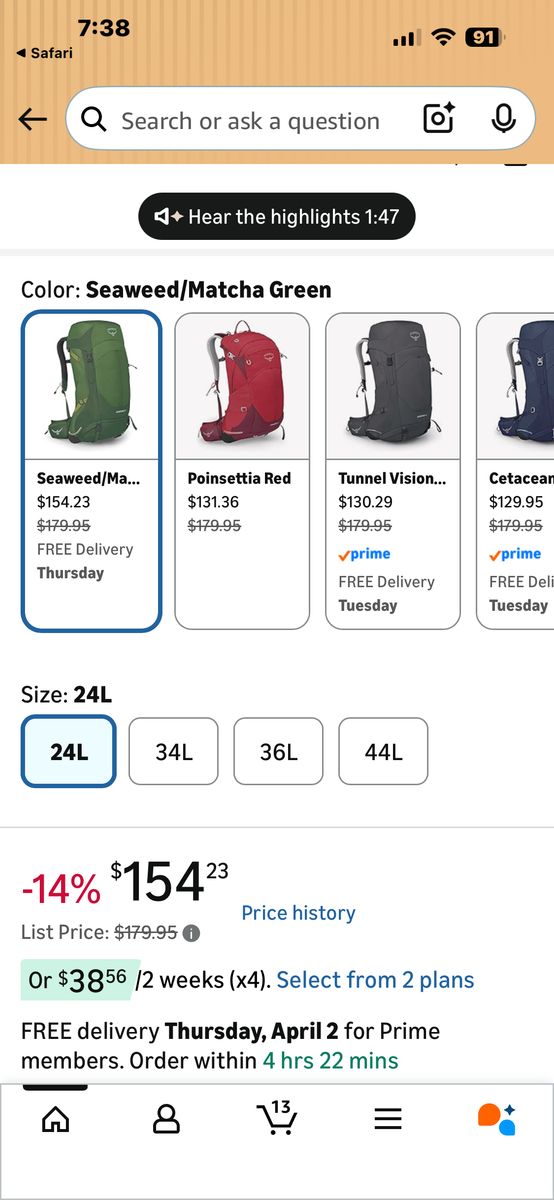Open the hamburger menu icon
The height and width of the screenshot is (1200, 554).
tap(388, 1119)
